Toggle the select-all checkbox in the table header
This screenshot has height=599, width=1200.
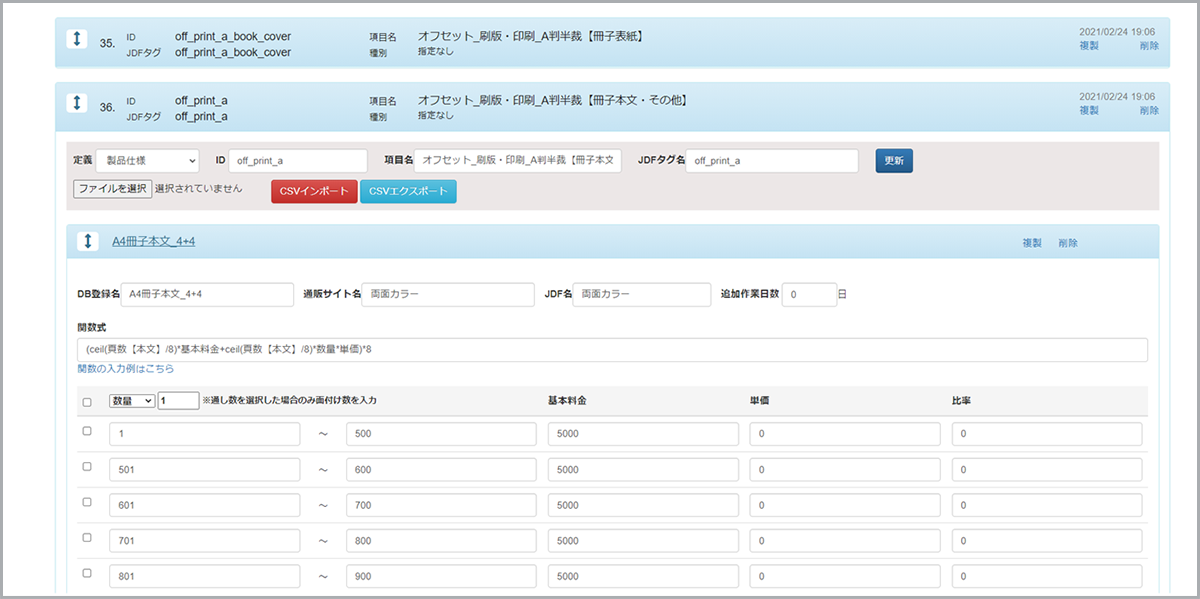(x=87, y=402)
